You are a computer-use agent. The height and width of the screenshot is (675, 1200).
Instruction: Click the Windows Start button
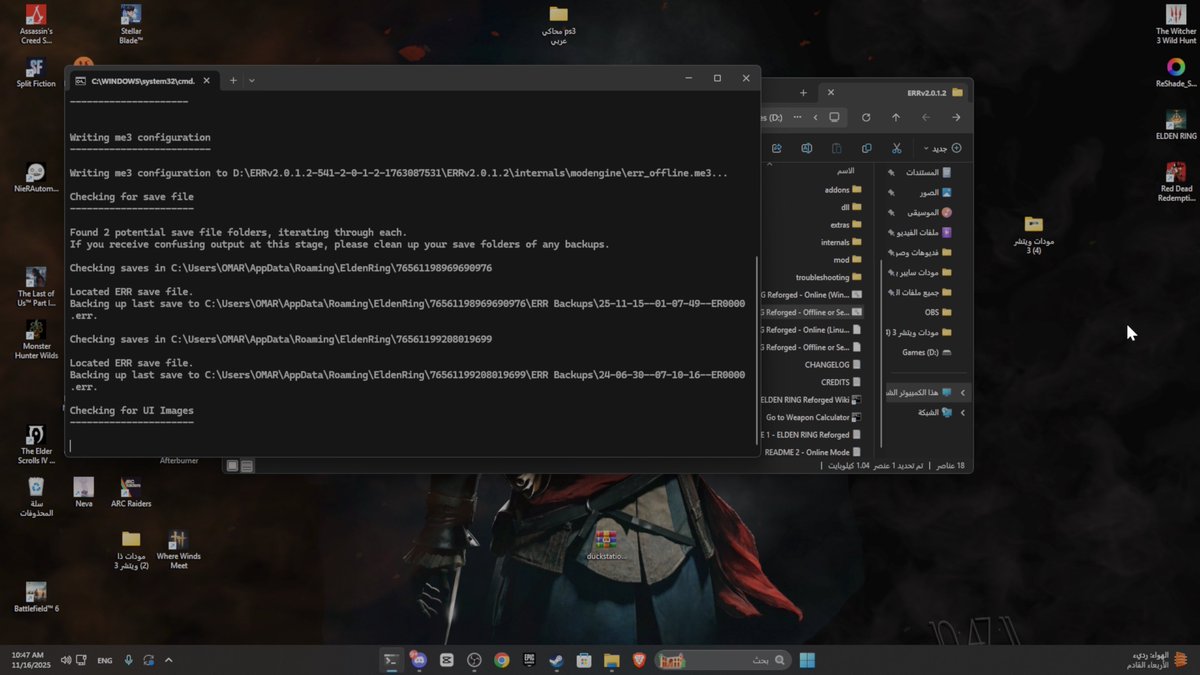(x=807, y=660)
